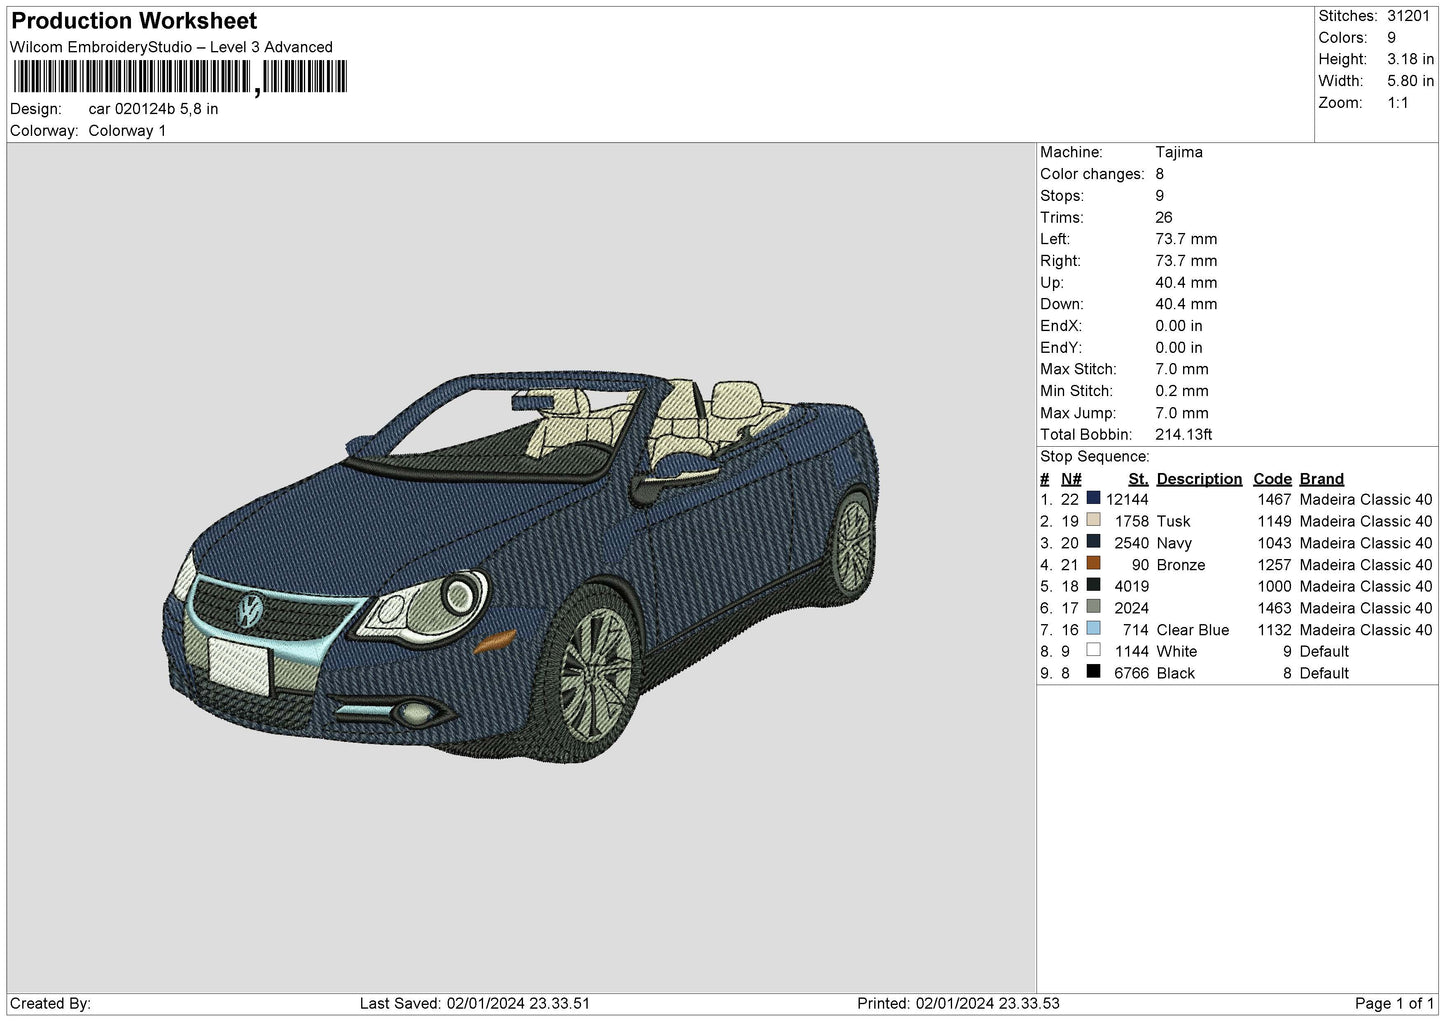This screenshot has width=1445, height=1021.
Task: Click the Machine value Tajima
Action: pos(1179,152)
